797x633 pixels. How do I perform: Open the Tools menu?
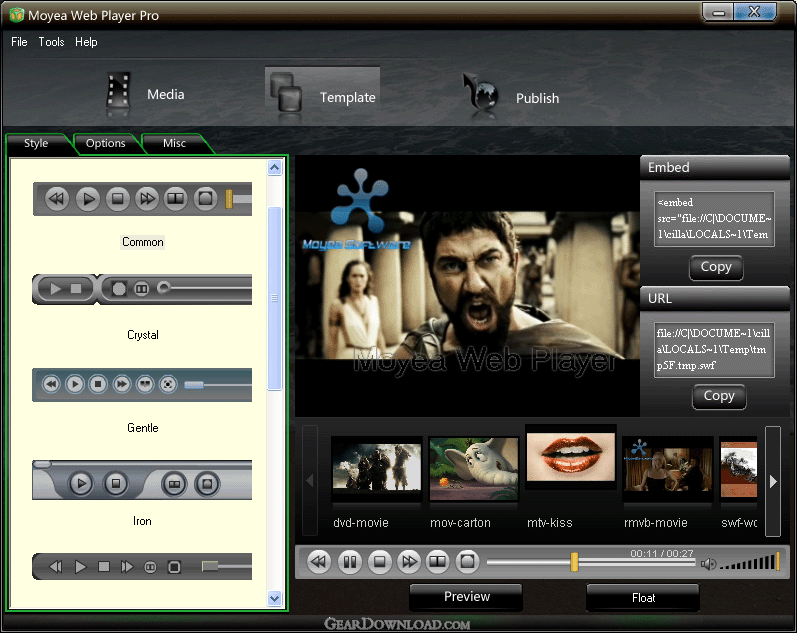[x=51, y=42]
